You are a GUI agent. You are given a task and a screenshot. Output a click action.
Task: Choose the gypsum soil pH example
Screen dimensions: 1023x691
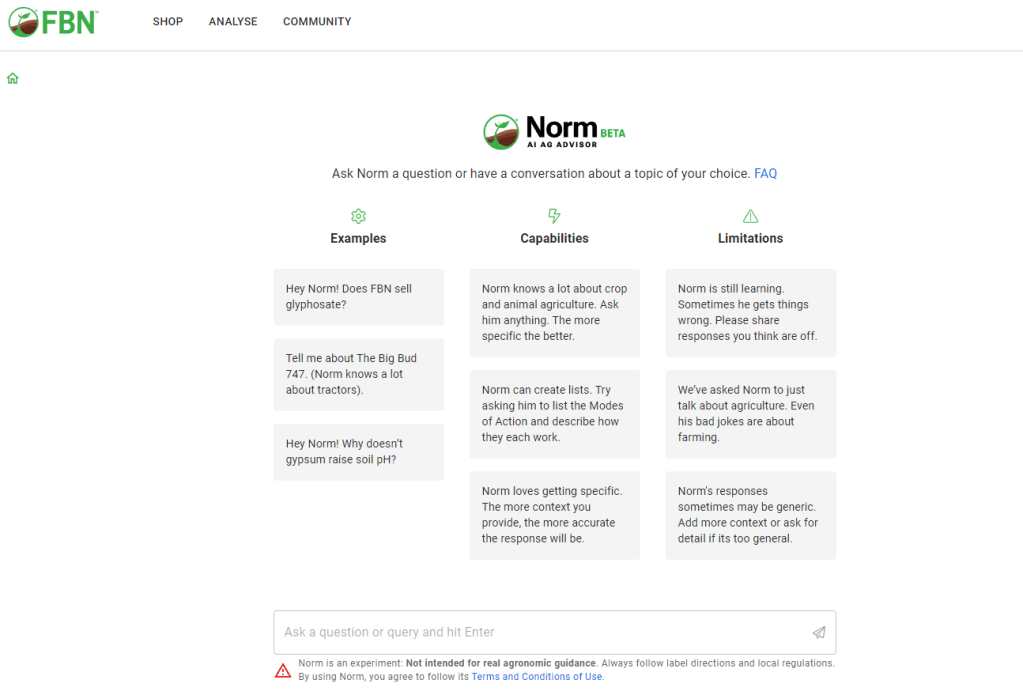pos(358,451)
